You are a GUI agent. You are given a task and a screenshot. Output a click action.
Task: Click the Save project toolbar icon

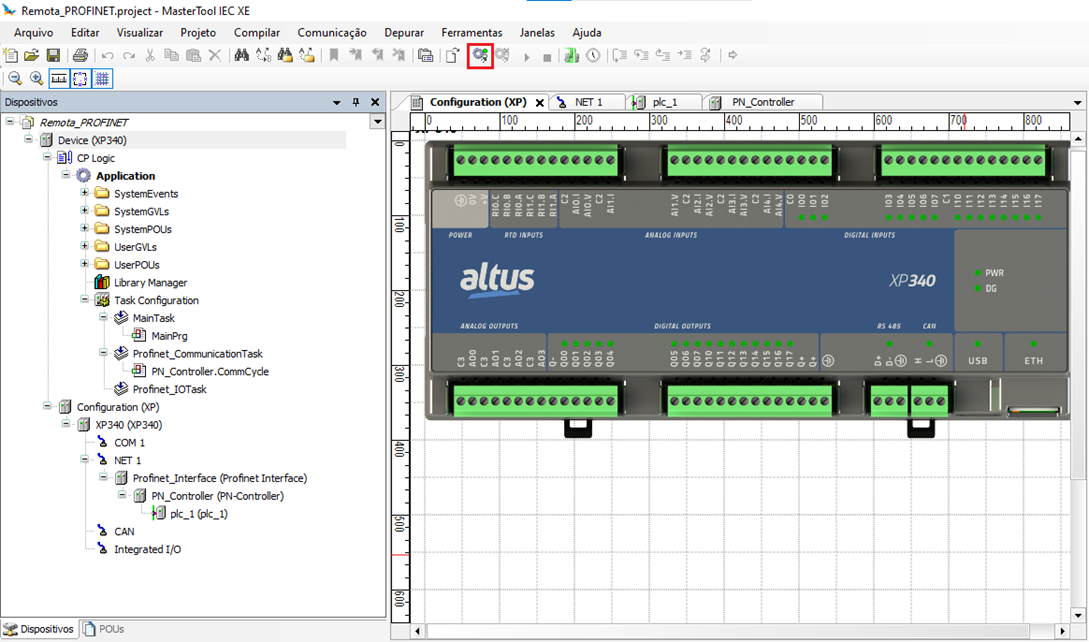(x=54, y=56)
